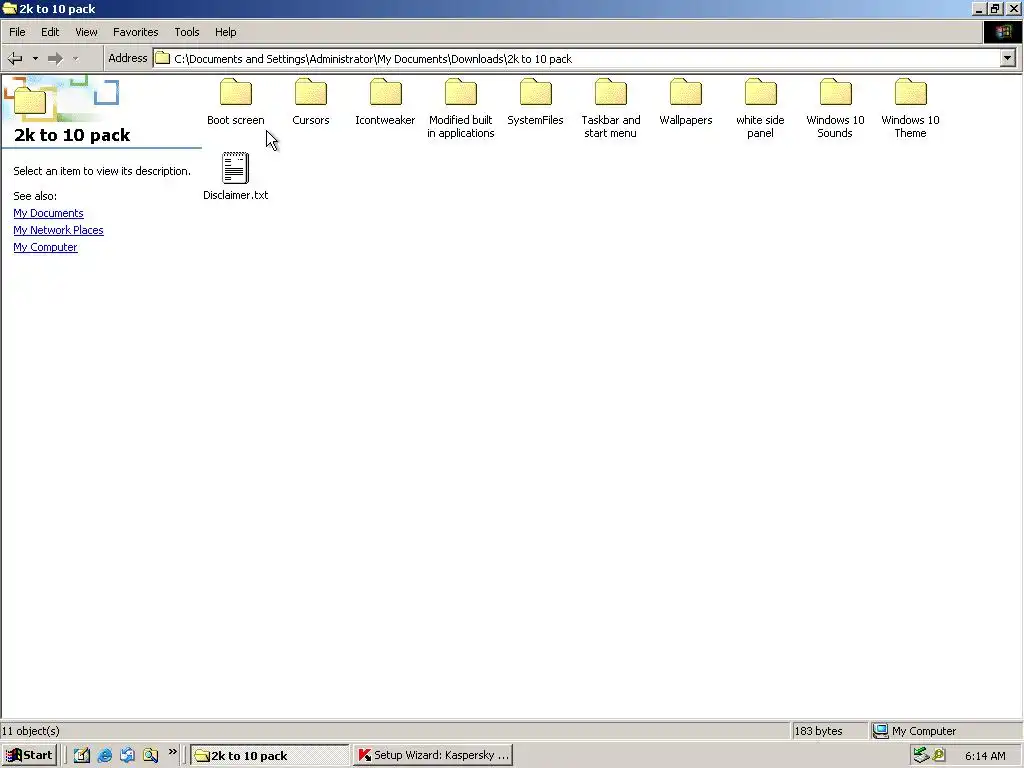Open the Favorites menu
The image size is (1024, 768).
click(x=136, y=32)
